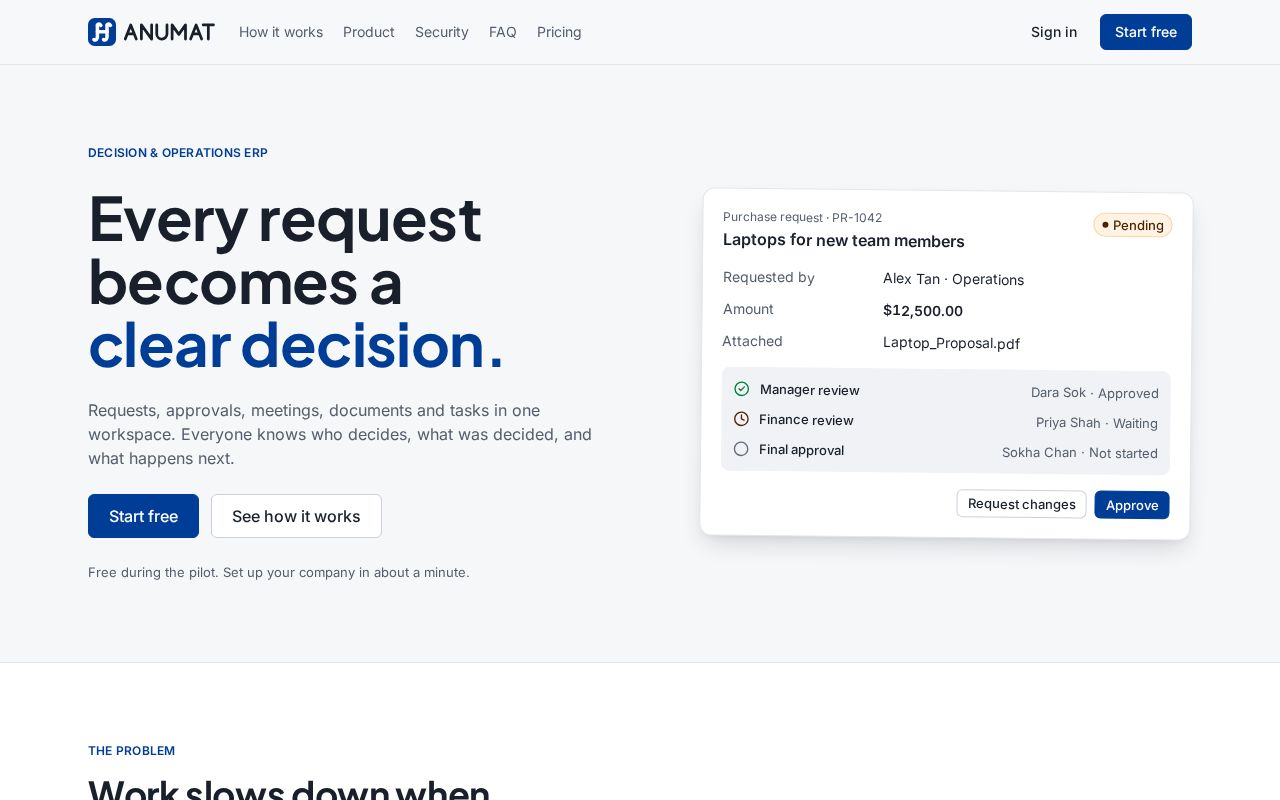The image size is (1280, 800).
Task: Click the Attached field label
Action: tap(752, 341)
